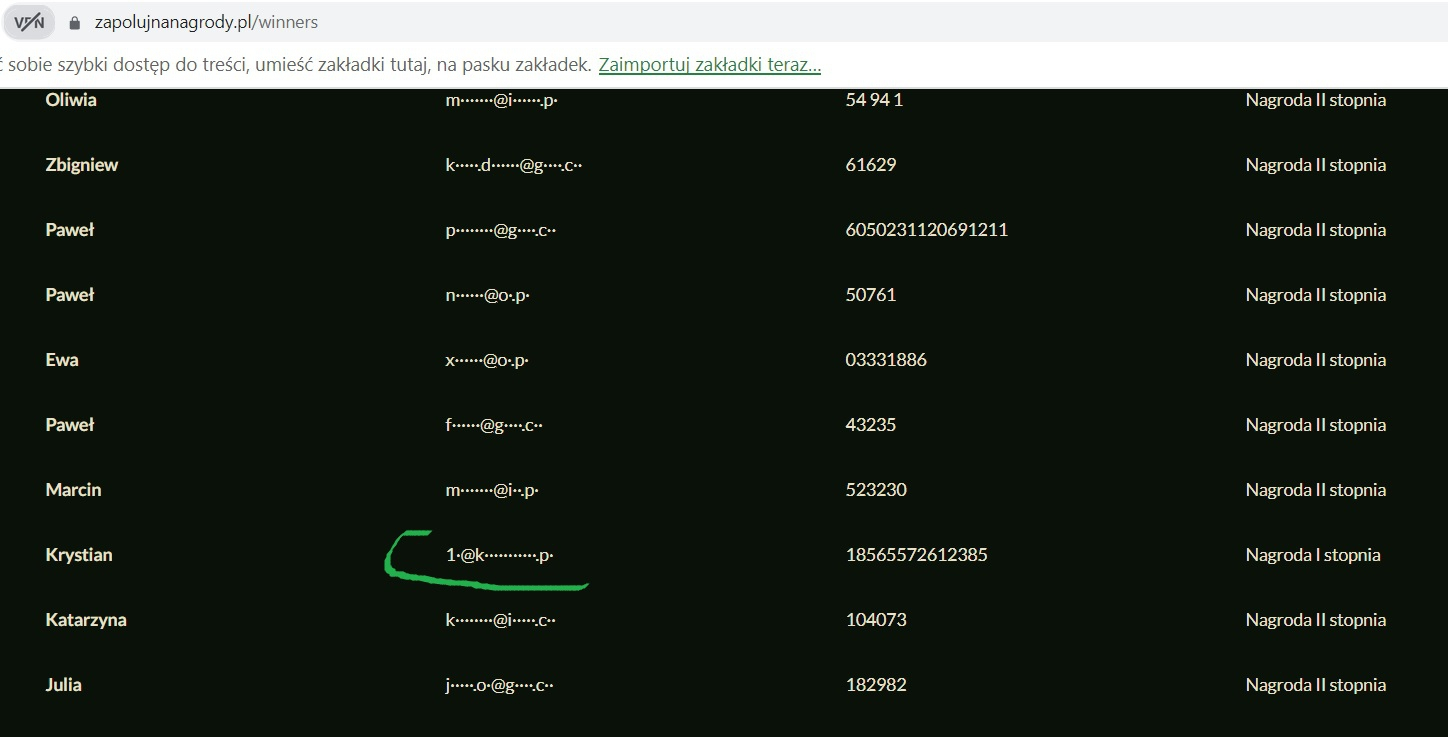The width and height of the screenshot is (1448, 737).
Task: Click the masked email in Krystian's row
Action: coord(499,555)
